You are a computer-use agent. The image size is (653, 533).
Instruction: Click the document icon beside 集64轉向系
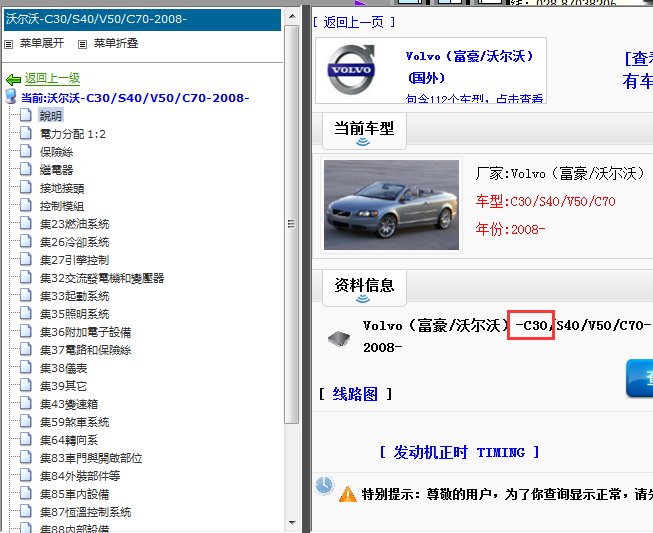pyautogui.click(x=26, y=439)
